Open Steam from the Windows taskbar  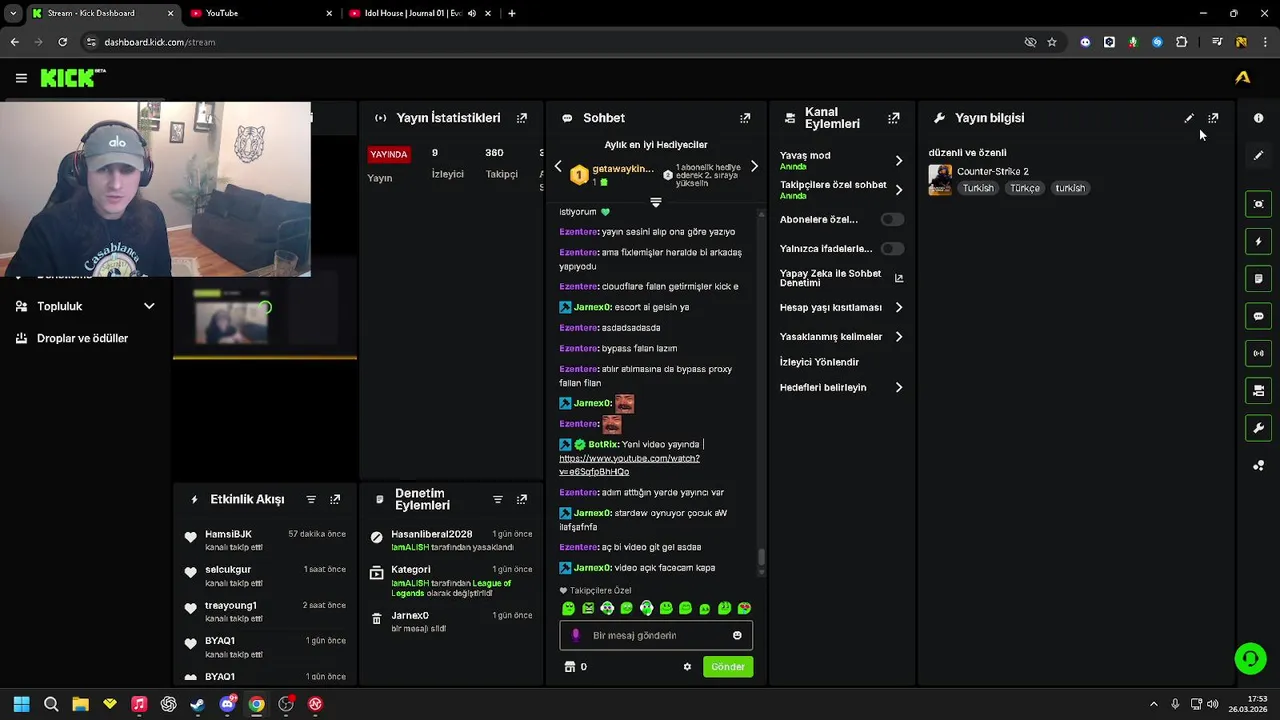pyautogui.click(x=198, y=704)
